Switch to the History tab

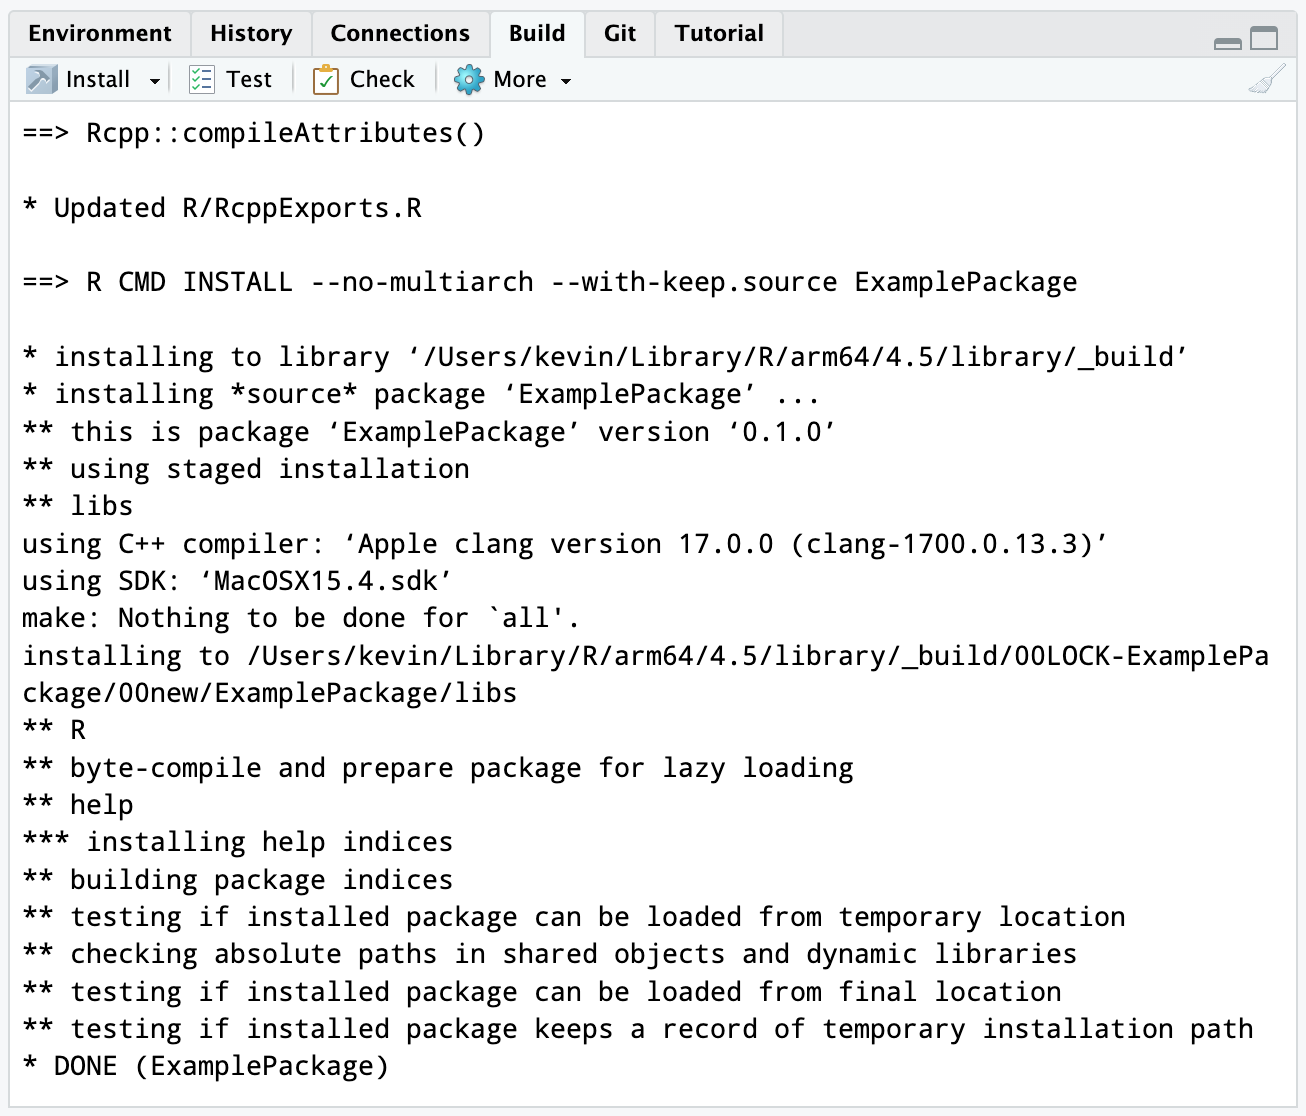click(x=251, y=33)
